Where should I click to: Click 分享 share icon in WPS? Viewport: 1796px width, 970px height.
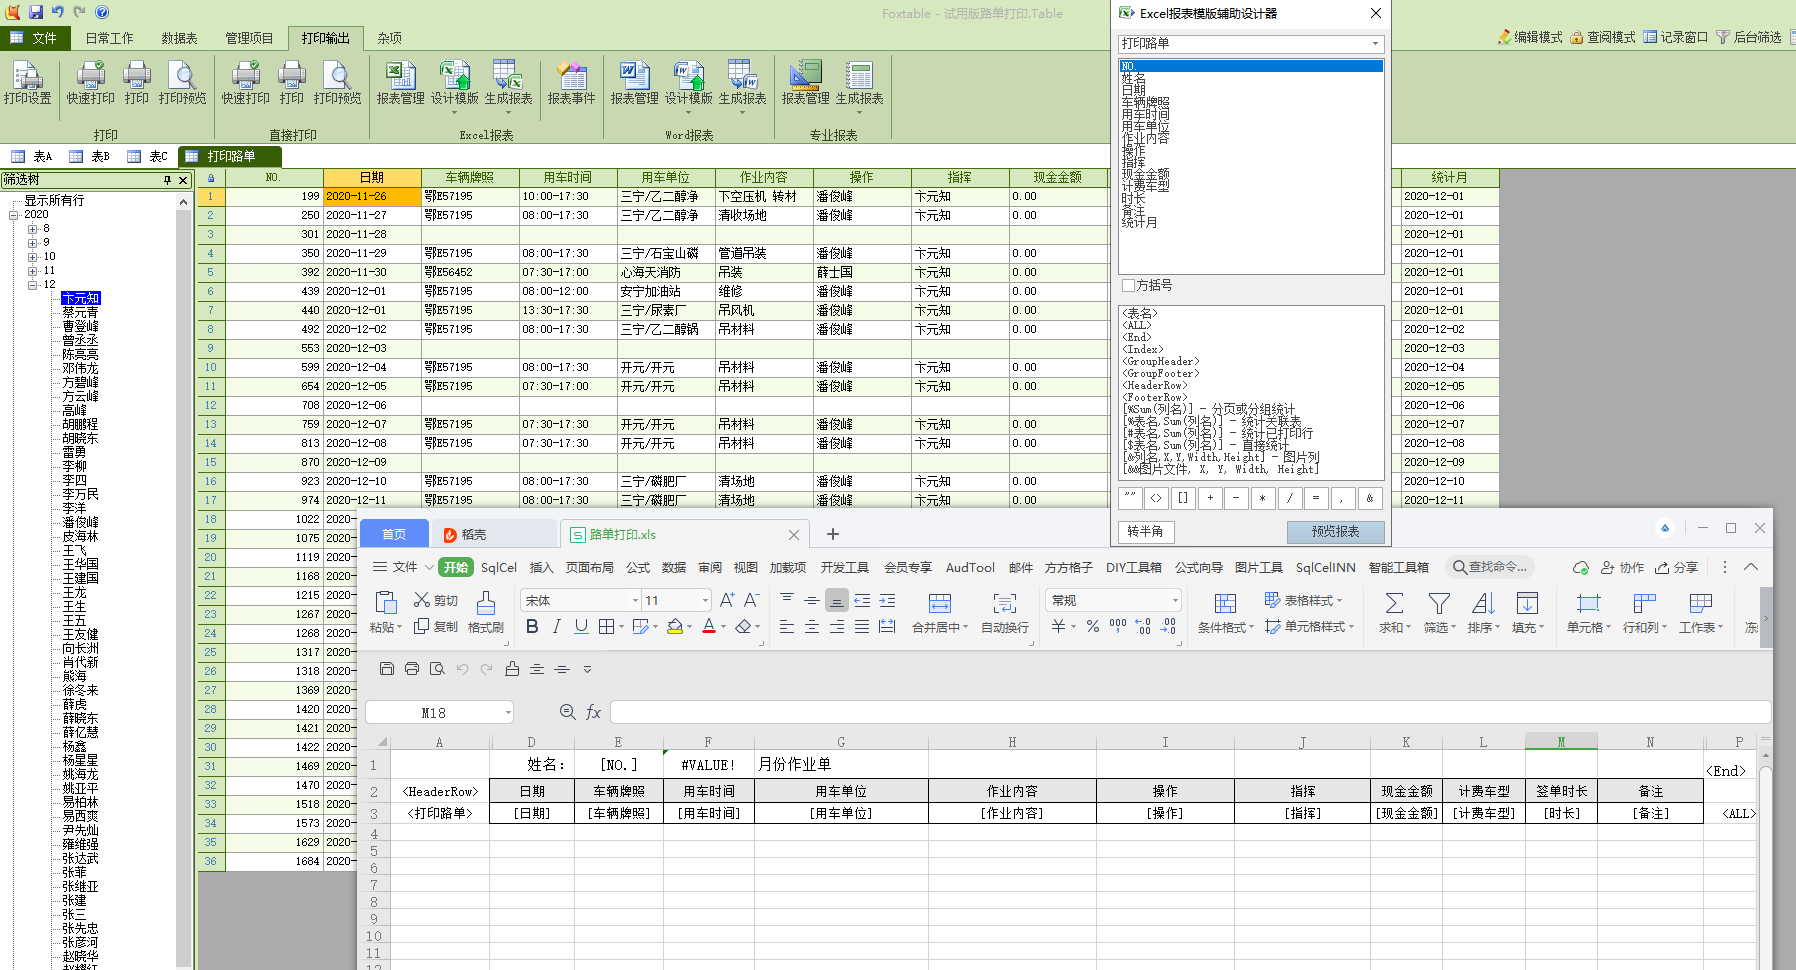(1676, 567)
